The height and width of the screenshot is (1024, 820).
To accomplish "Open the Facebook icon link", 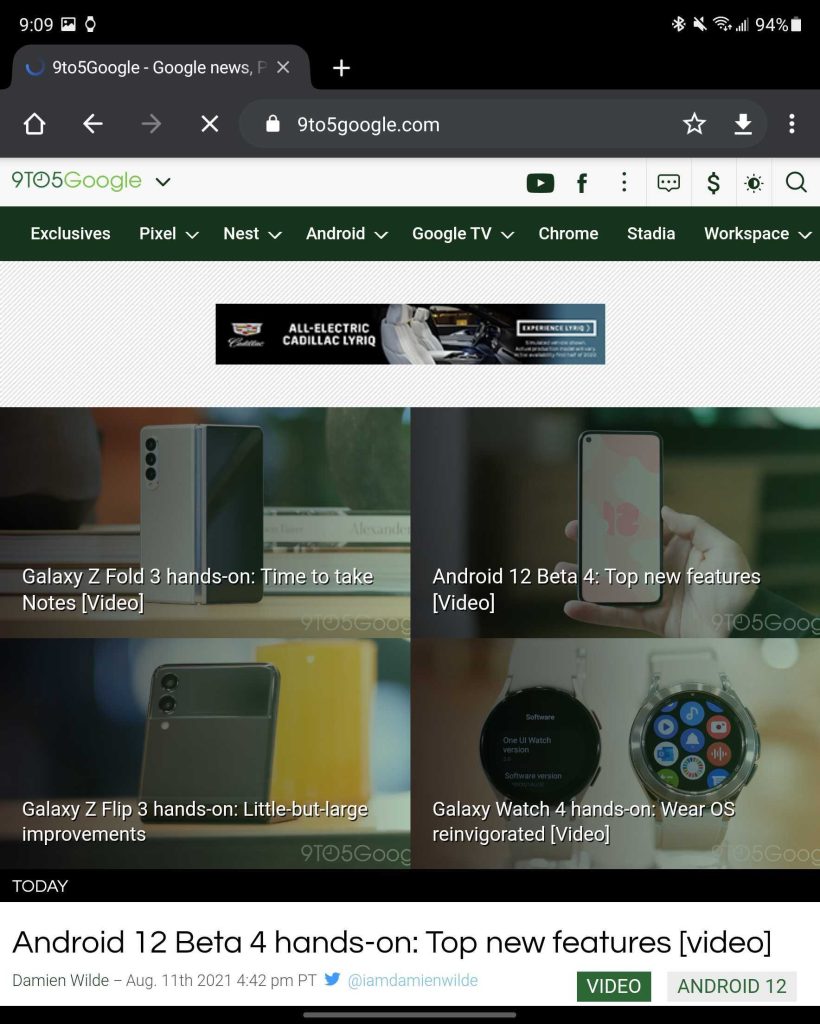I will click(582, 182).
